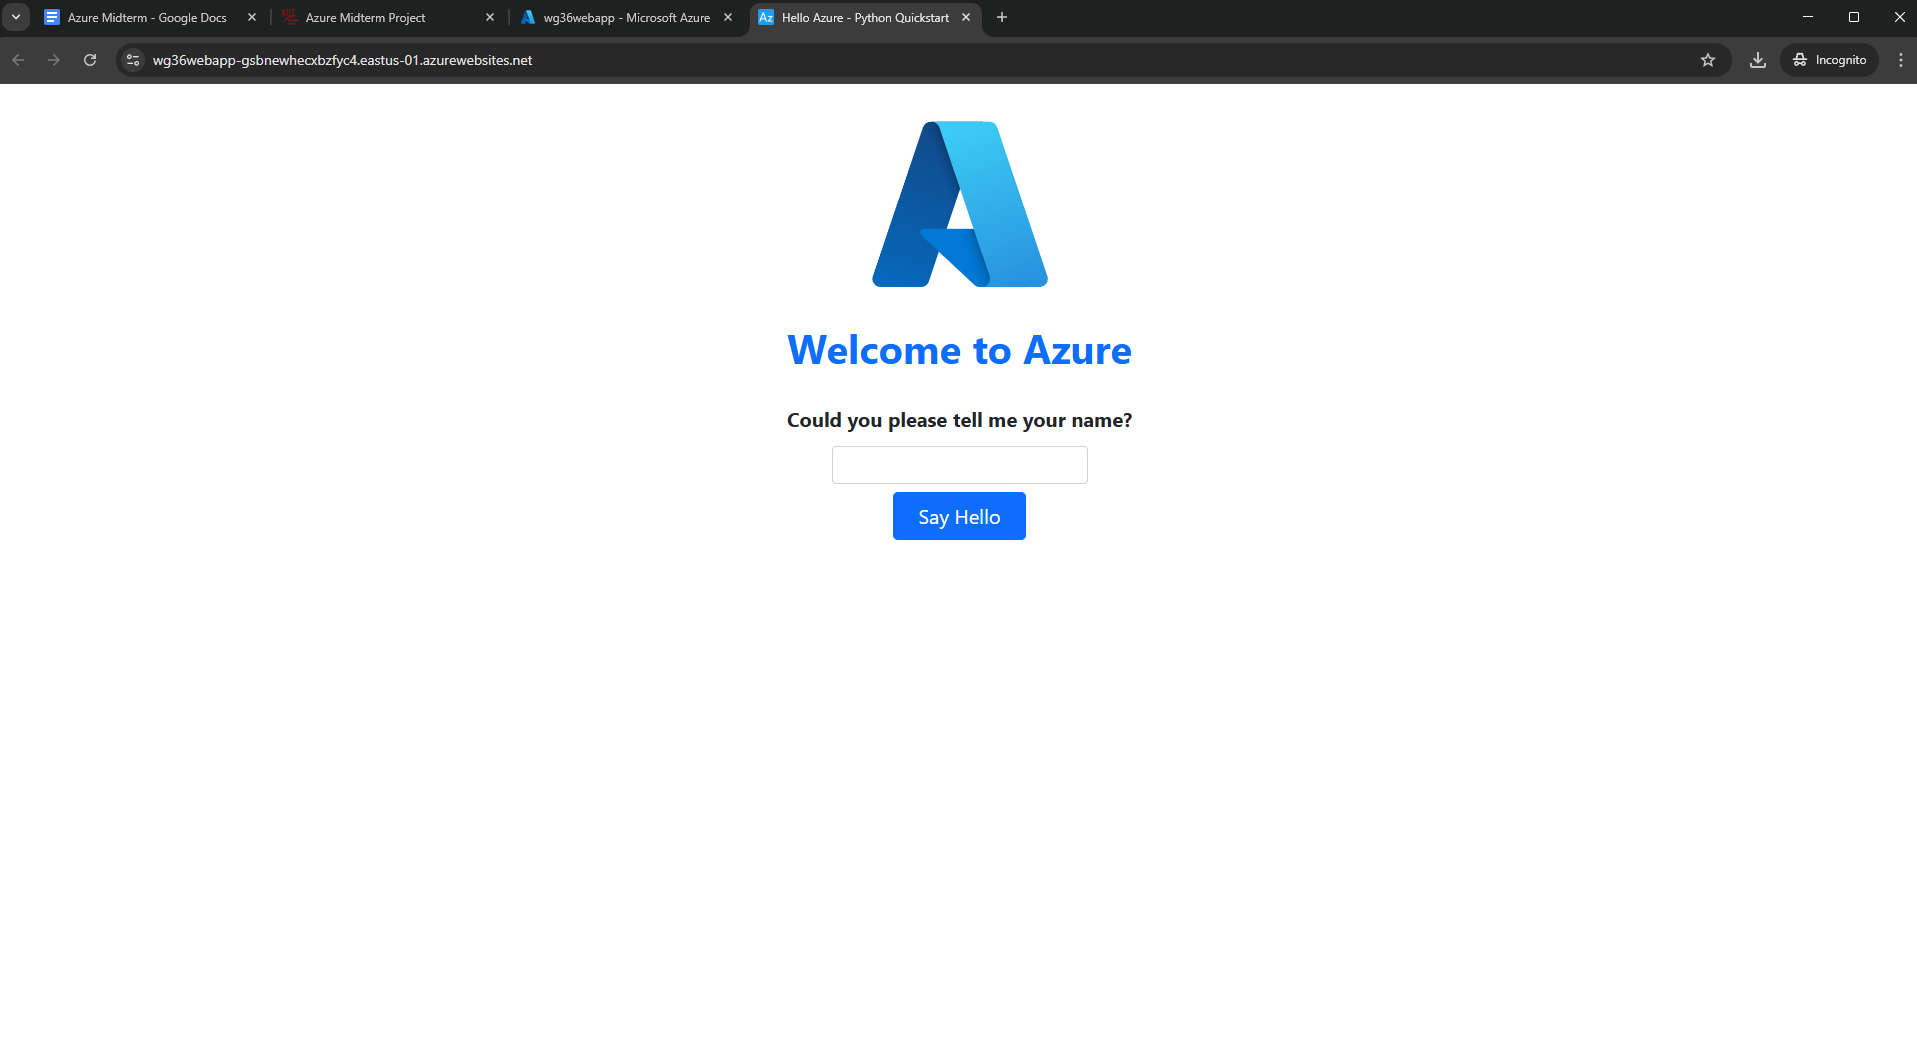Open the browser downloads icon
The width and height of the screenshot is (1917, 1049).
1757,60
